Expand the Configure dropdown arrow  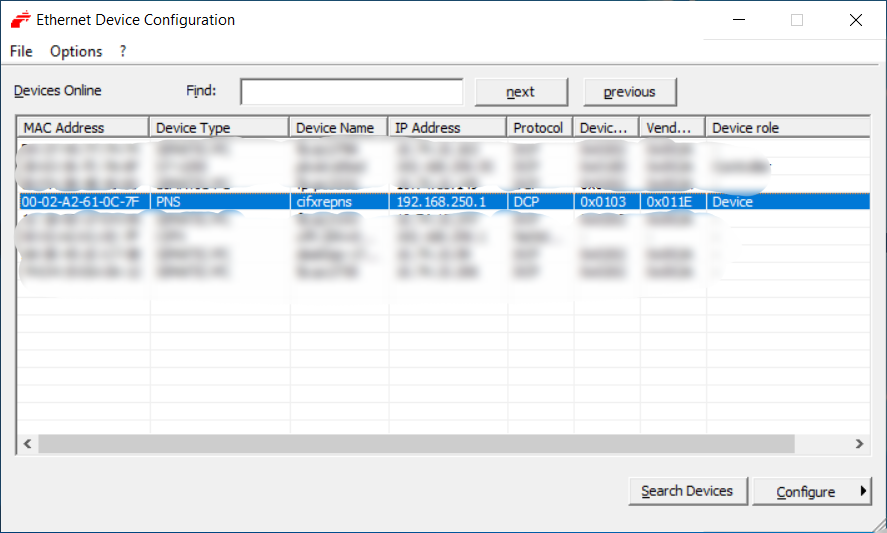click(863, 491)
